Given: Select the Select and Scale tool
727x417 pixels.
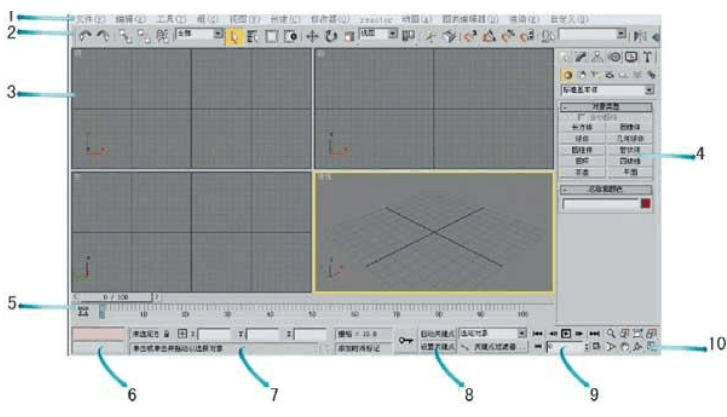Looking at the screenshot, I should pos(349,36).
